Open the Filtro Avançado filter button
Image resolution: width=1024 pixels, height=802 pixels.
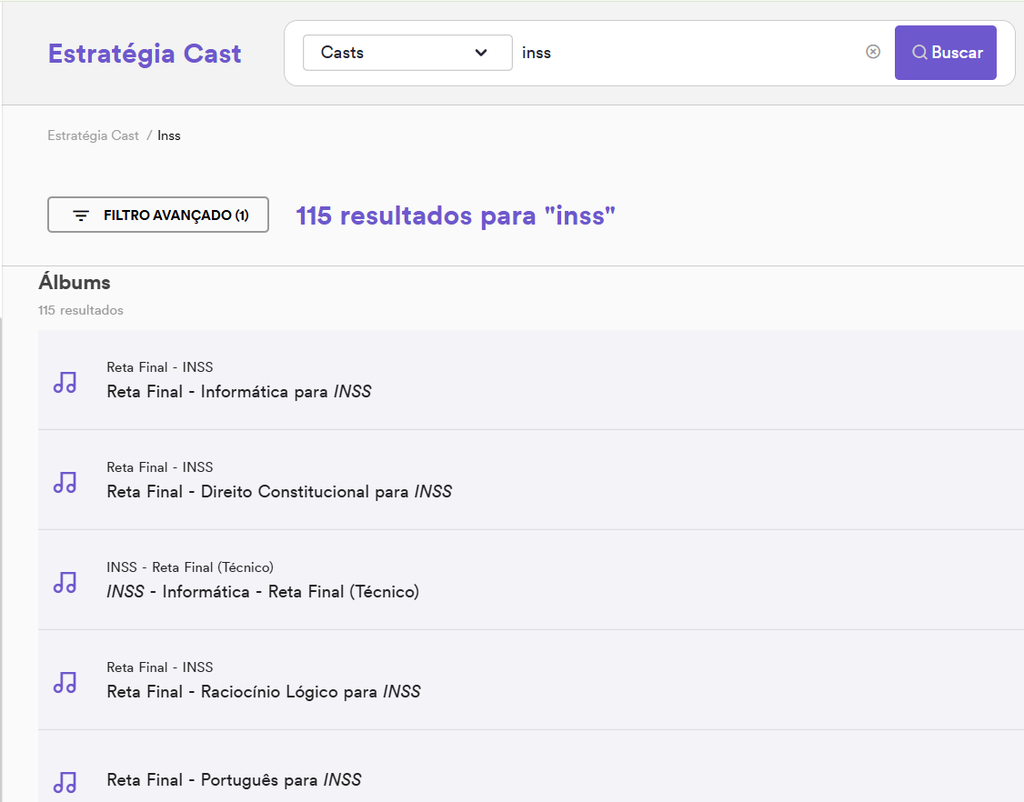[158, 215]
